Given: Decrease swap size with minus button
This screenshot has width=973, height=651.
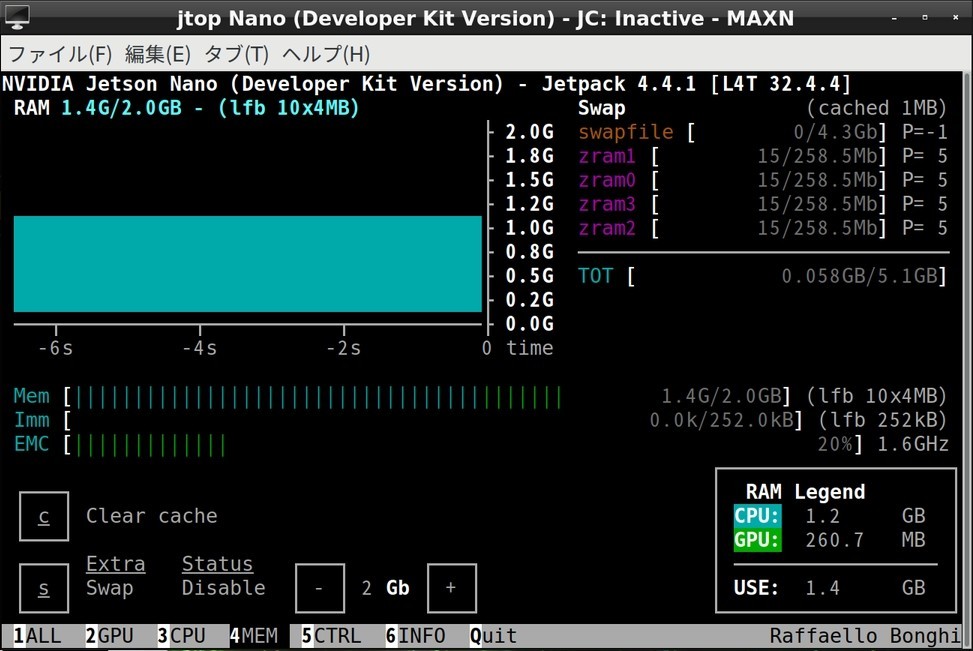Looking at the screenshot, I should pyautogui.click(x=320, y=588).
